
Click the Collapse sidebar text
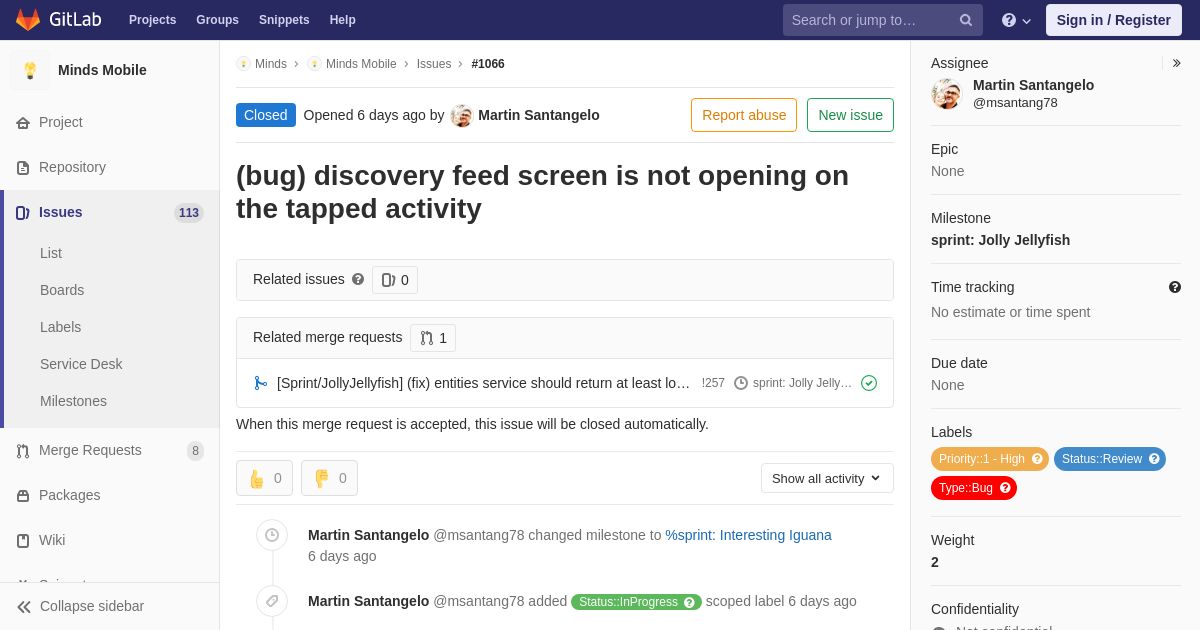coord(92,606)
